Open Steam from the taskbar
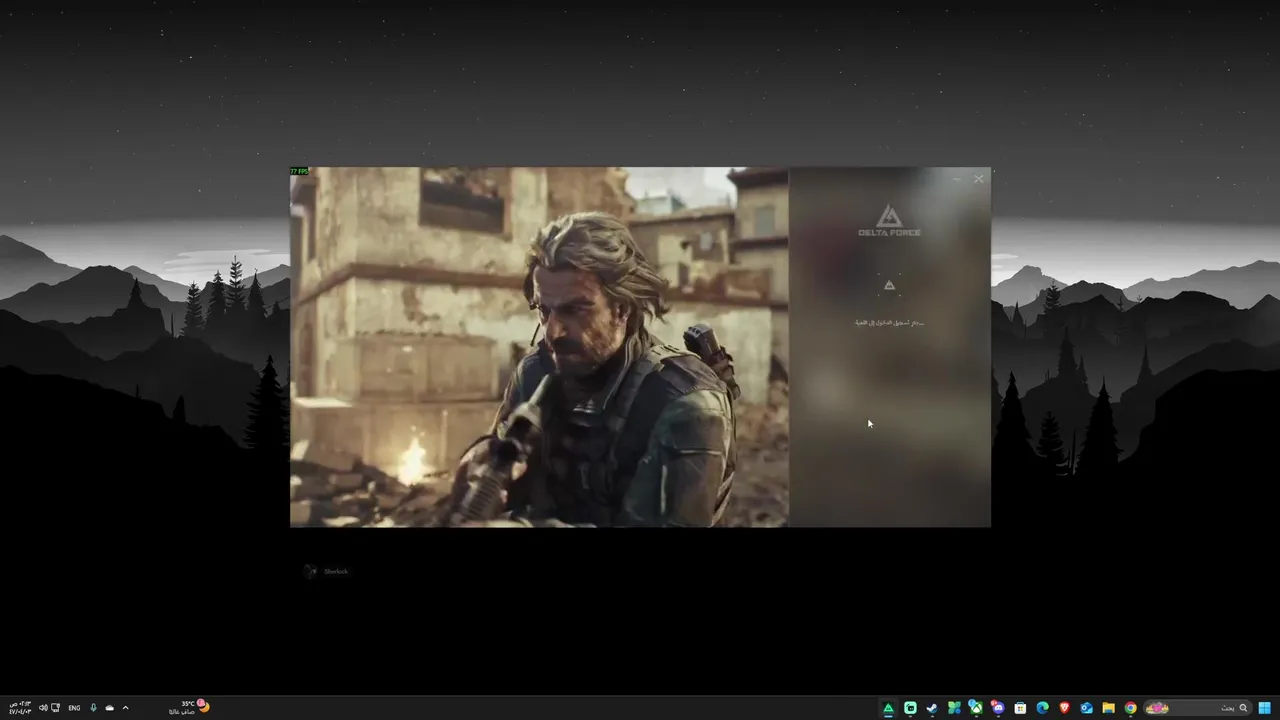 coord(932,708)
